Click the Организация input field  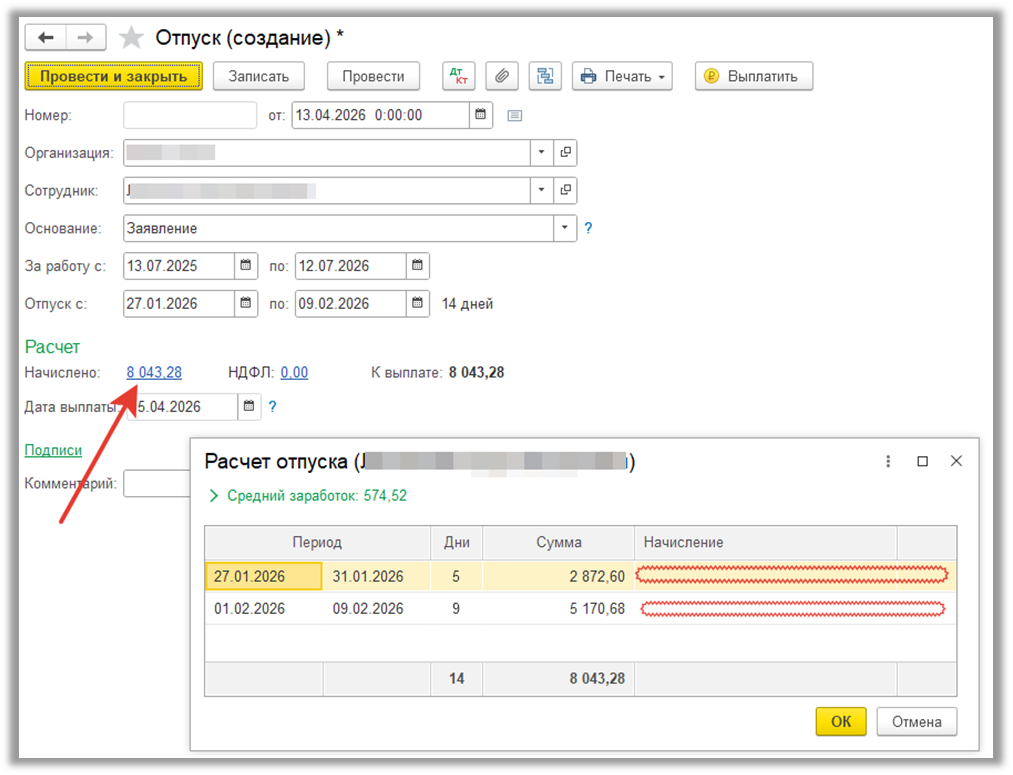coord(326,152)
